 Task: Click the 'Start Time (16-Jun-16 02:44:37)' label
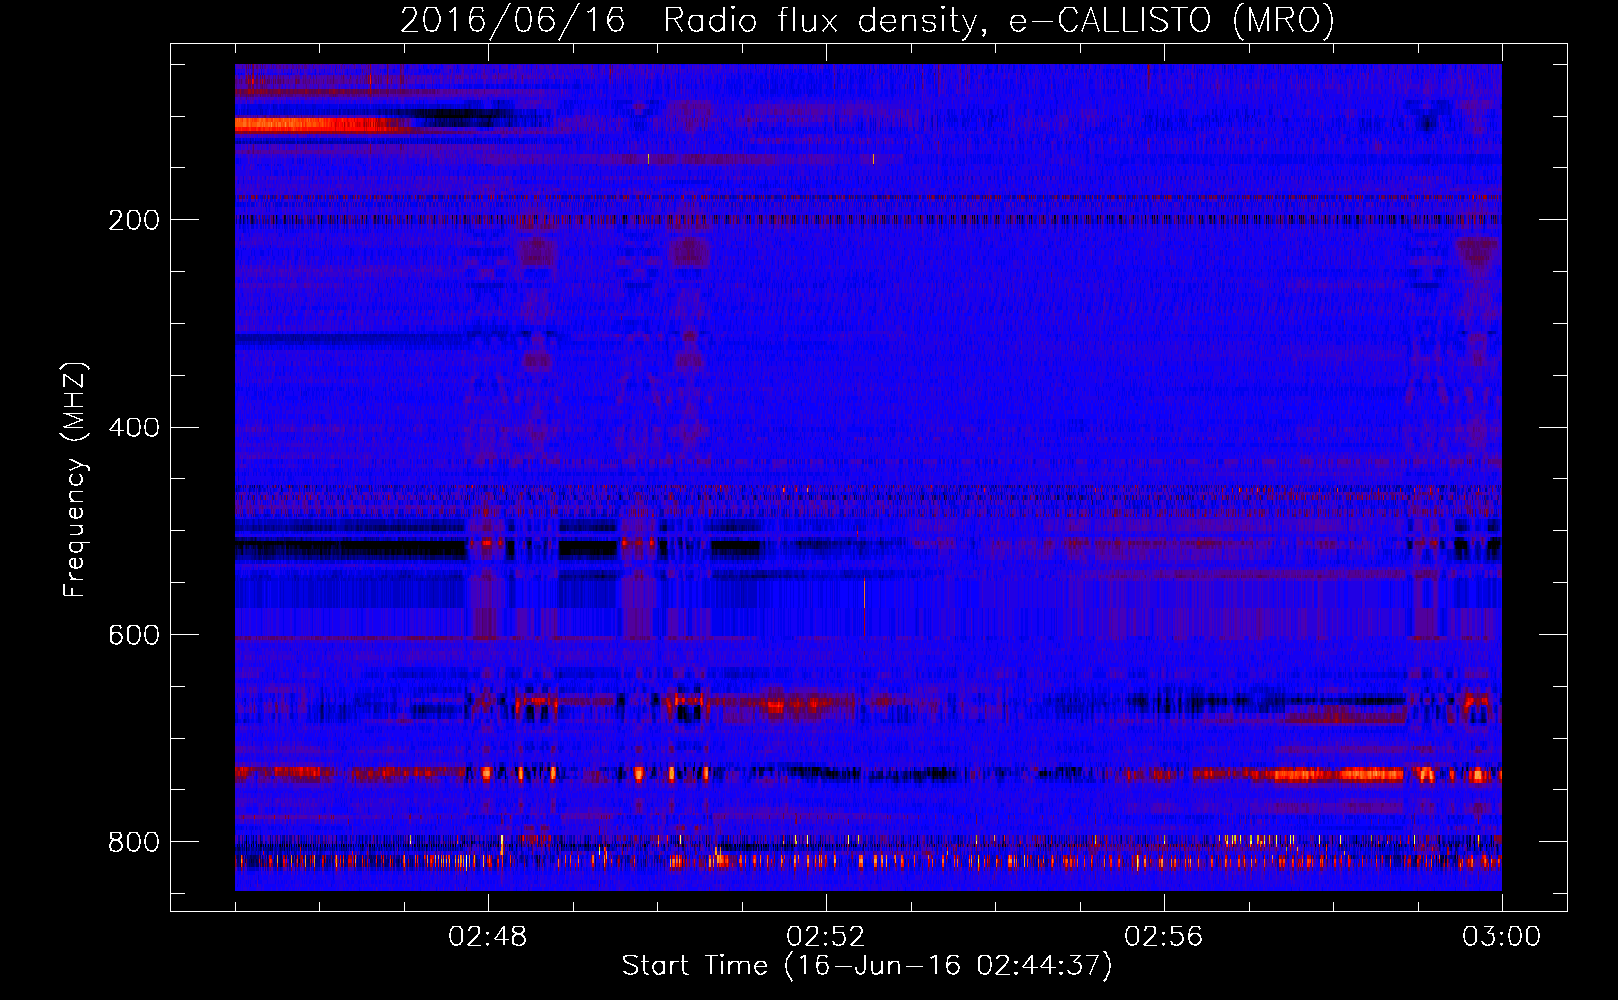tap(867, 966)
